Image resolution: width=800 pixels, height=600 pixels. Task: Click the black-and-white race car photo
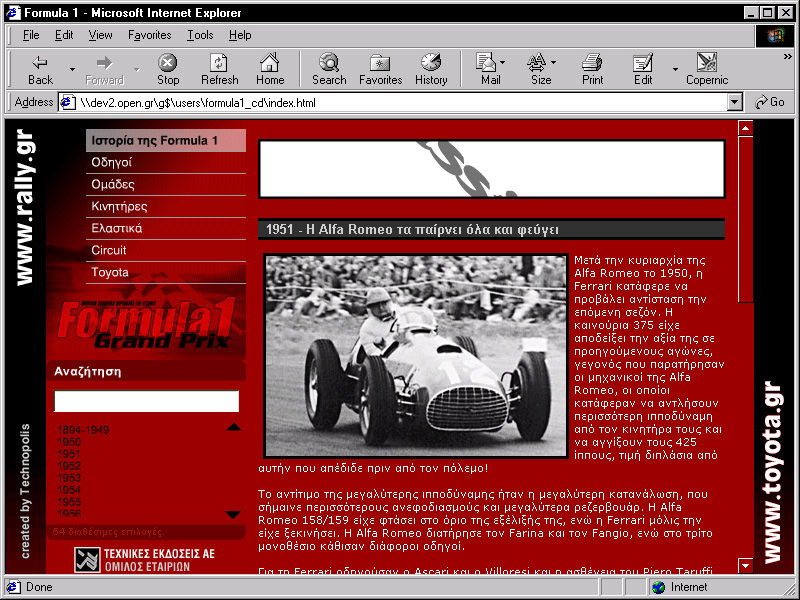coord(416,356)
